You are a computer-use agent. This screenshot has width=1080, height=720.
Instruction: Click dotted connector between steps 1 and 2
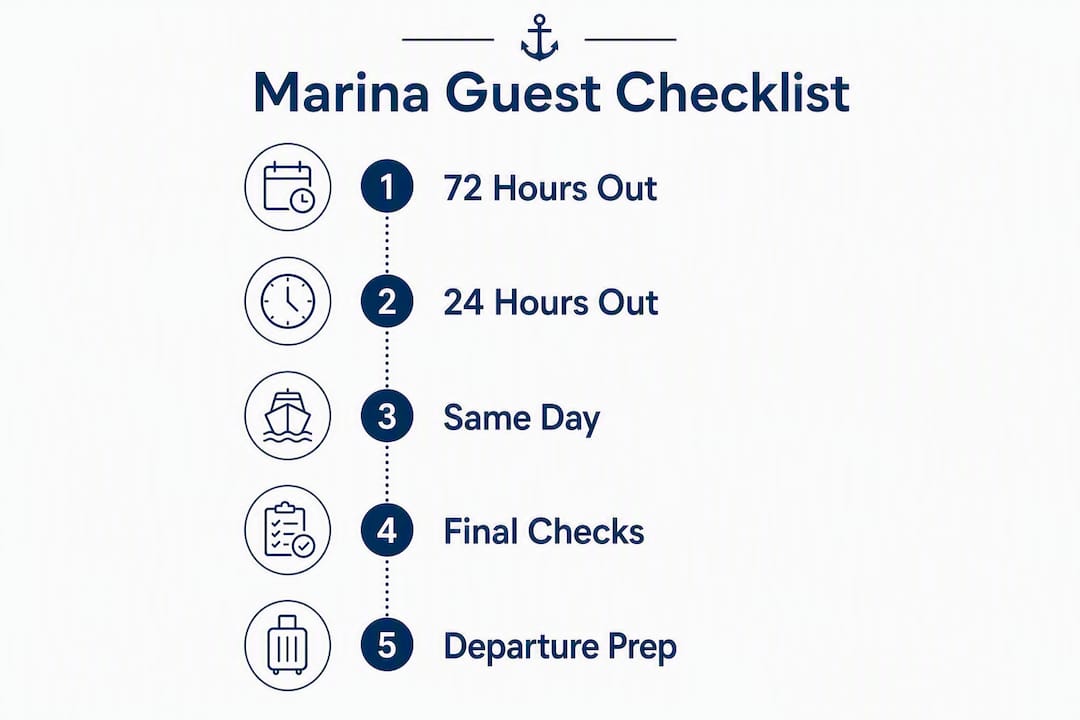[387, 245]
